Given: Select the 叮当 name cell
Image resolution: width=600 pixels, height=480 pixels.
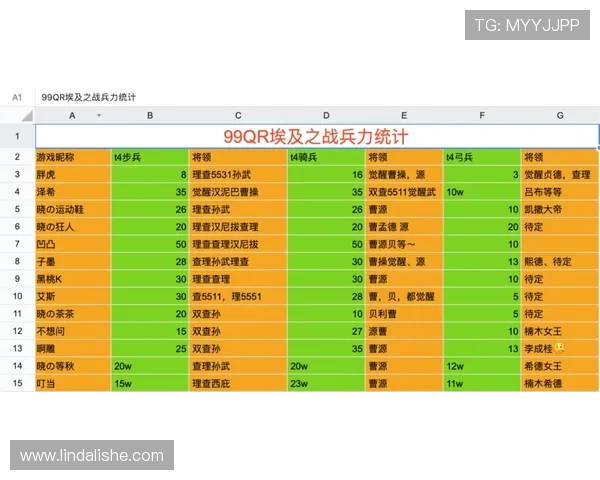Looking at the screenshot, I should pyautogui.click(x=73, y=383).
